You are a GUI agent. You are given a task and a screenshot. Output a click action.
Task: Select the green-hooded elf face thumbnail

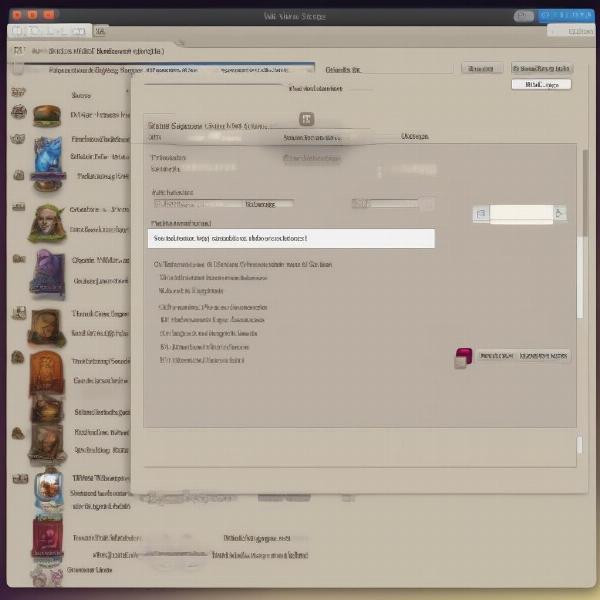[x=46, y=223]
